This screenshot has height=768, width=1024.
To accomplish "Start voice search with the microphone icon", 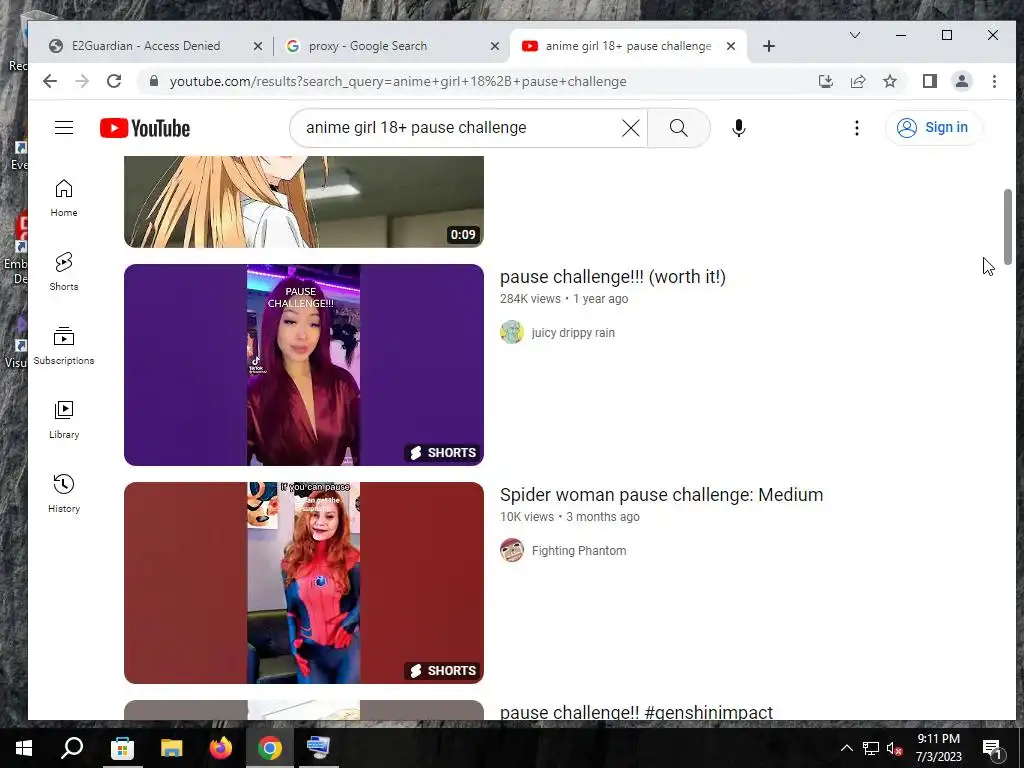I will click(739, 128).
